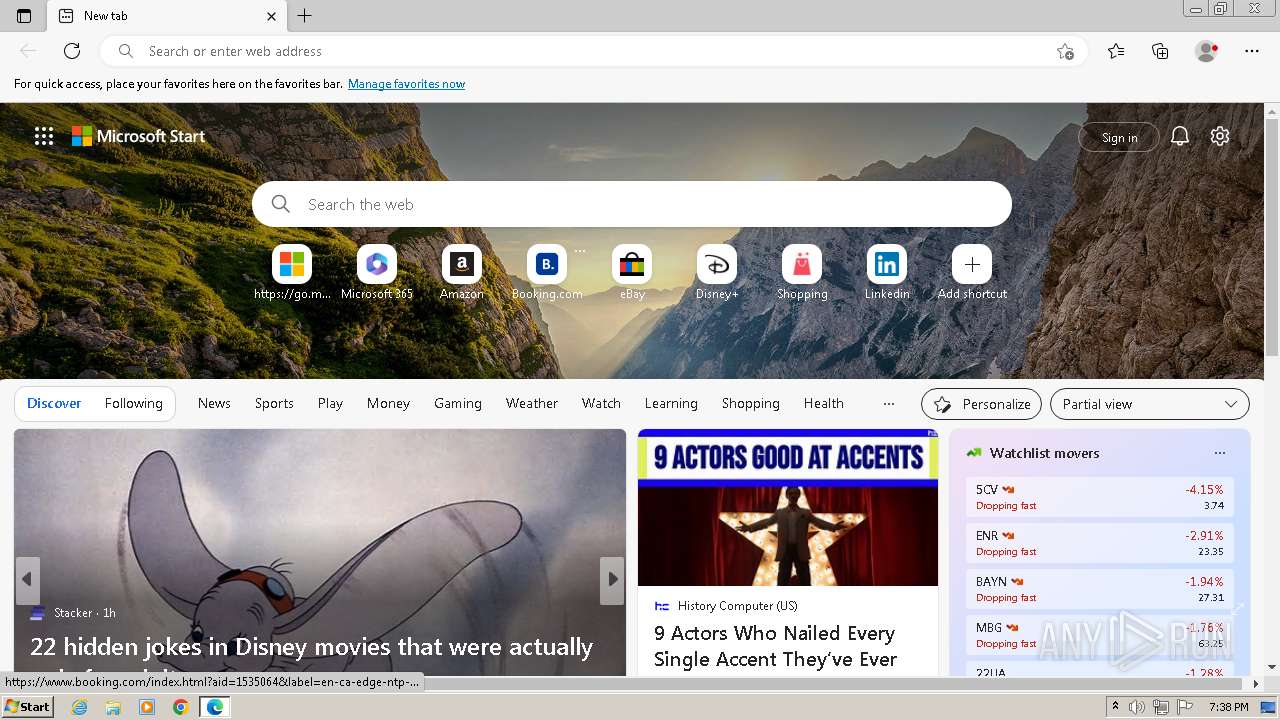Select the Watch category
The width and height of the screenshot is (1280, 720).
pyautogui.click(x=601, y=403)
